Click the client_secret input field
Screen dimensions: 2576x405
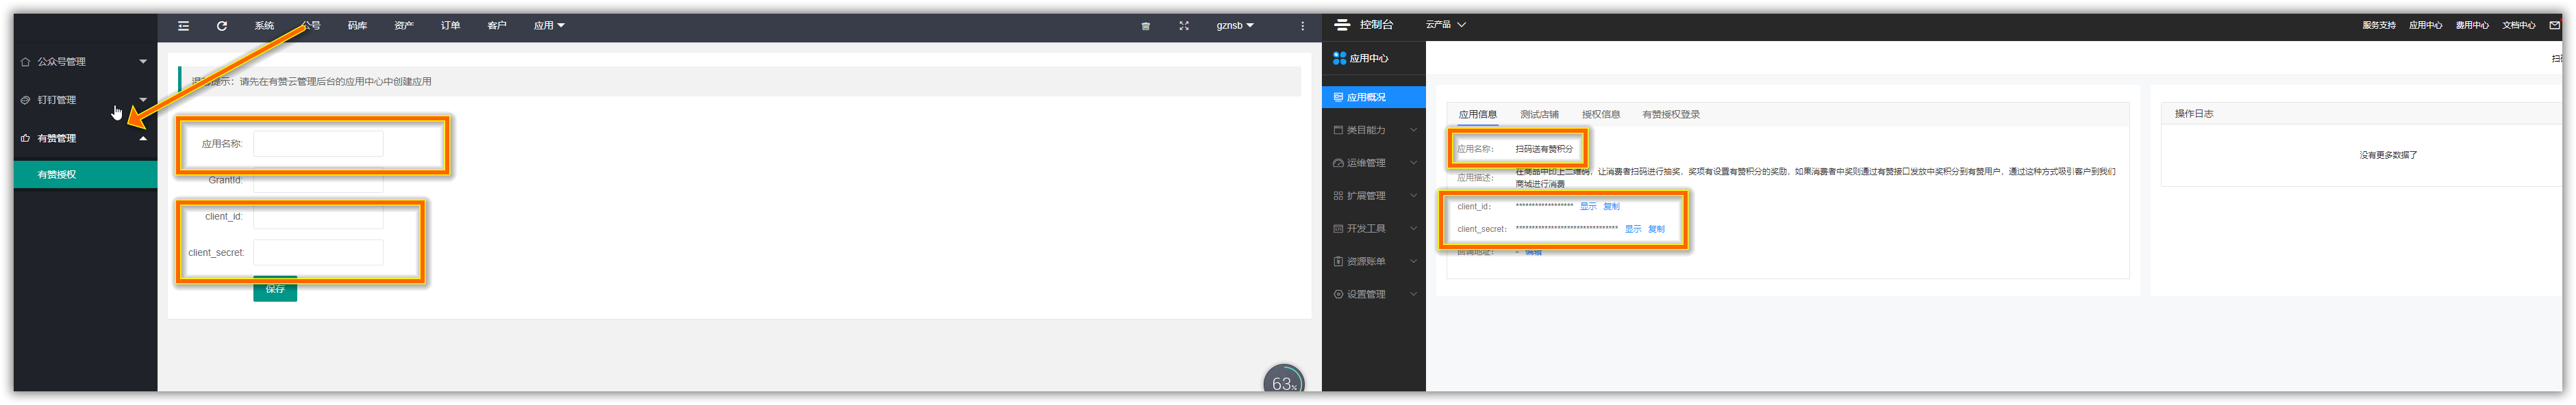pyautogui.click(x=318, y=253)
